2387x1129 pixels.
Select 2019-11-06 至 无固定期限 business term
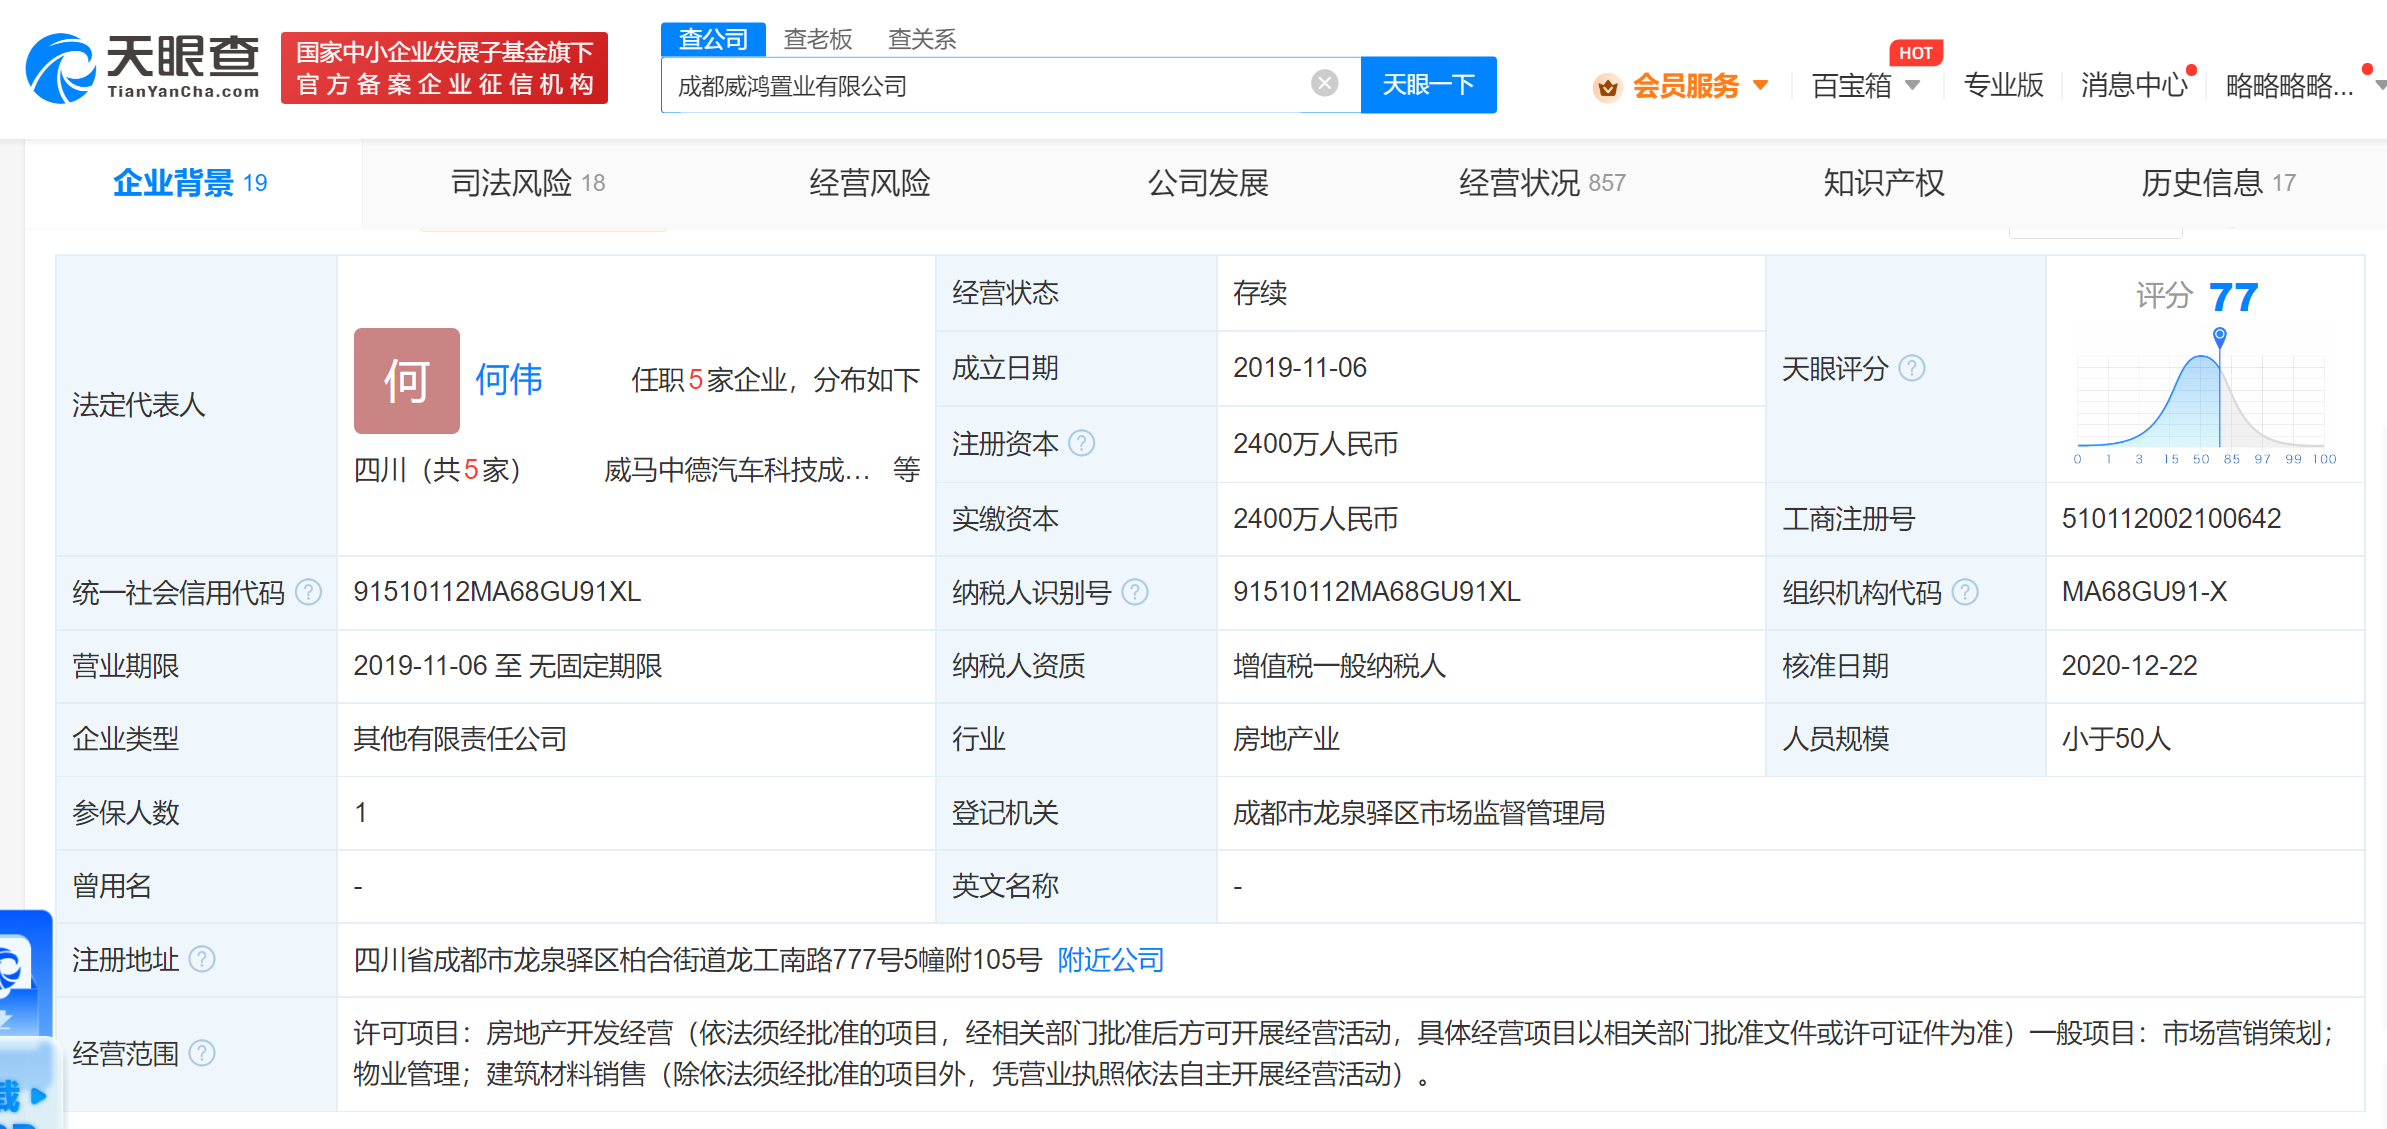pyautogui.click(x=507, y=665)
